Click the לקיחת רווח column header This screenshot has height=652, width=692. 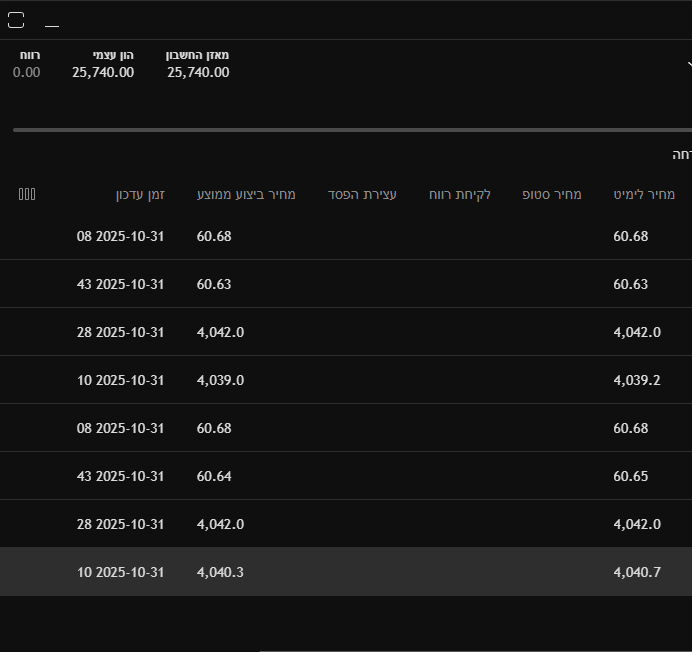(459, 194)
